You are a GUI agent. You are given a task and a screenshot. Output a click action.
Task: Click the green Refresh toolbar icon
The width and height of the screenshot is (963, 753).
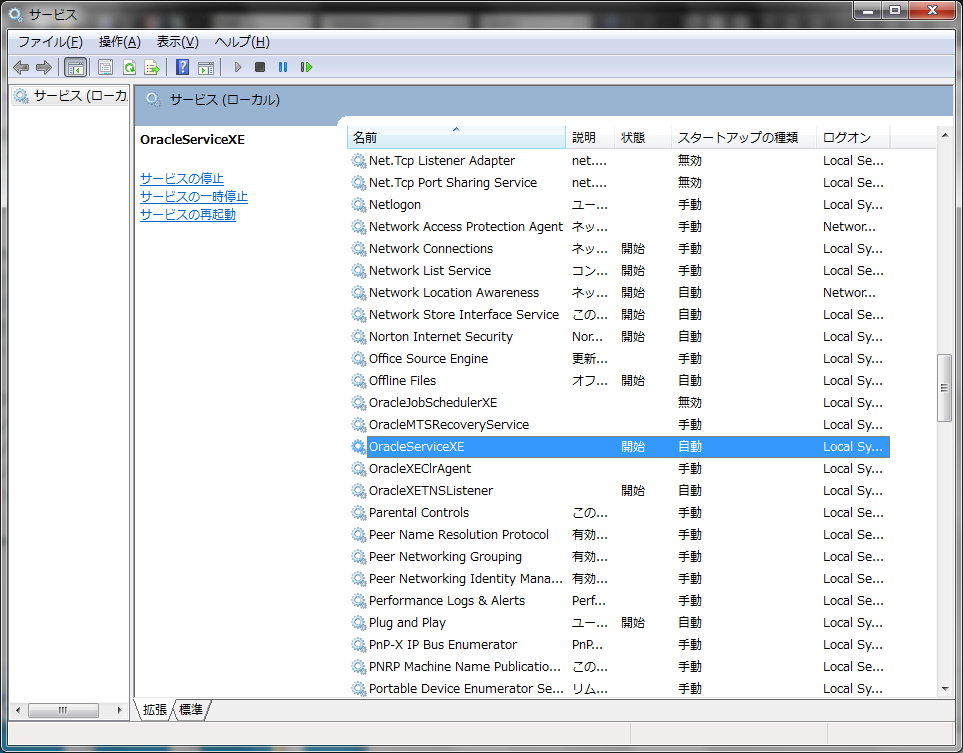tap(129, 67)
